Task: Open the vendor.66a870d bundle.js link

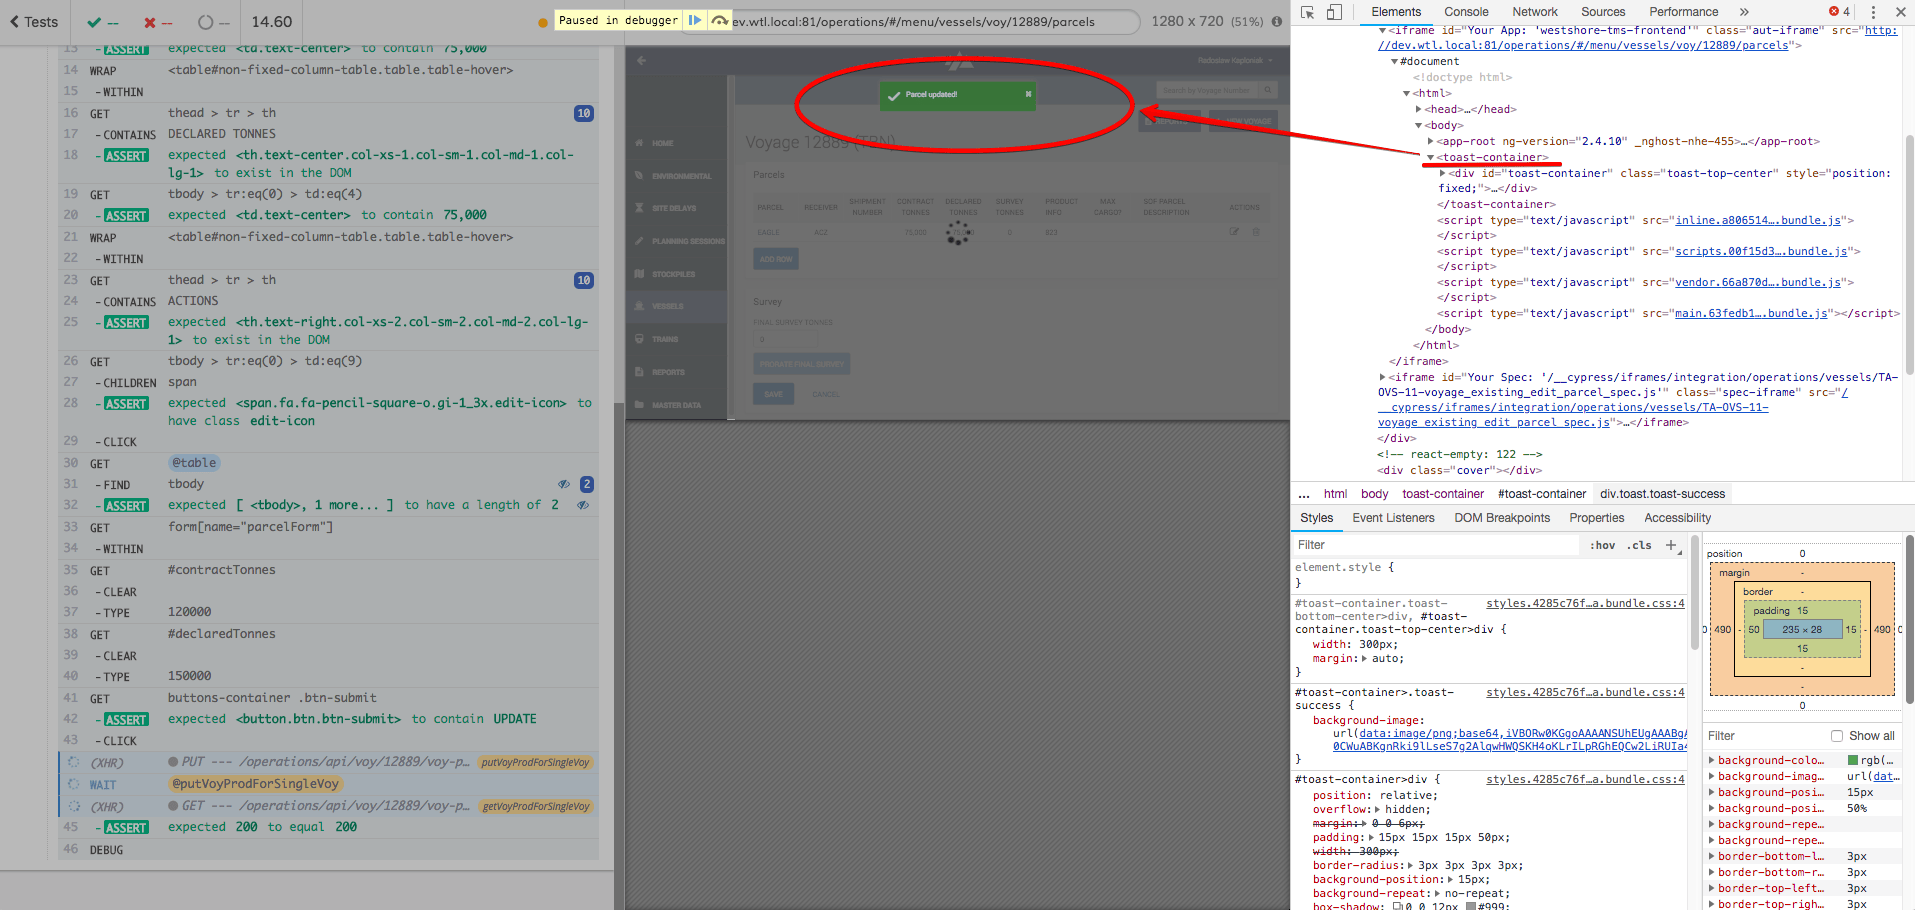Action: pos(1758,282)
